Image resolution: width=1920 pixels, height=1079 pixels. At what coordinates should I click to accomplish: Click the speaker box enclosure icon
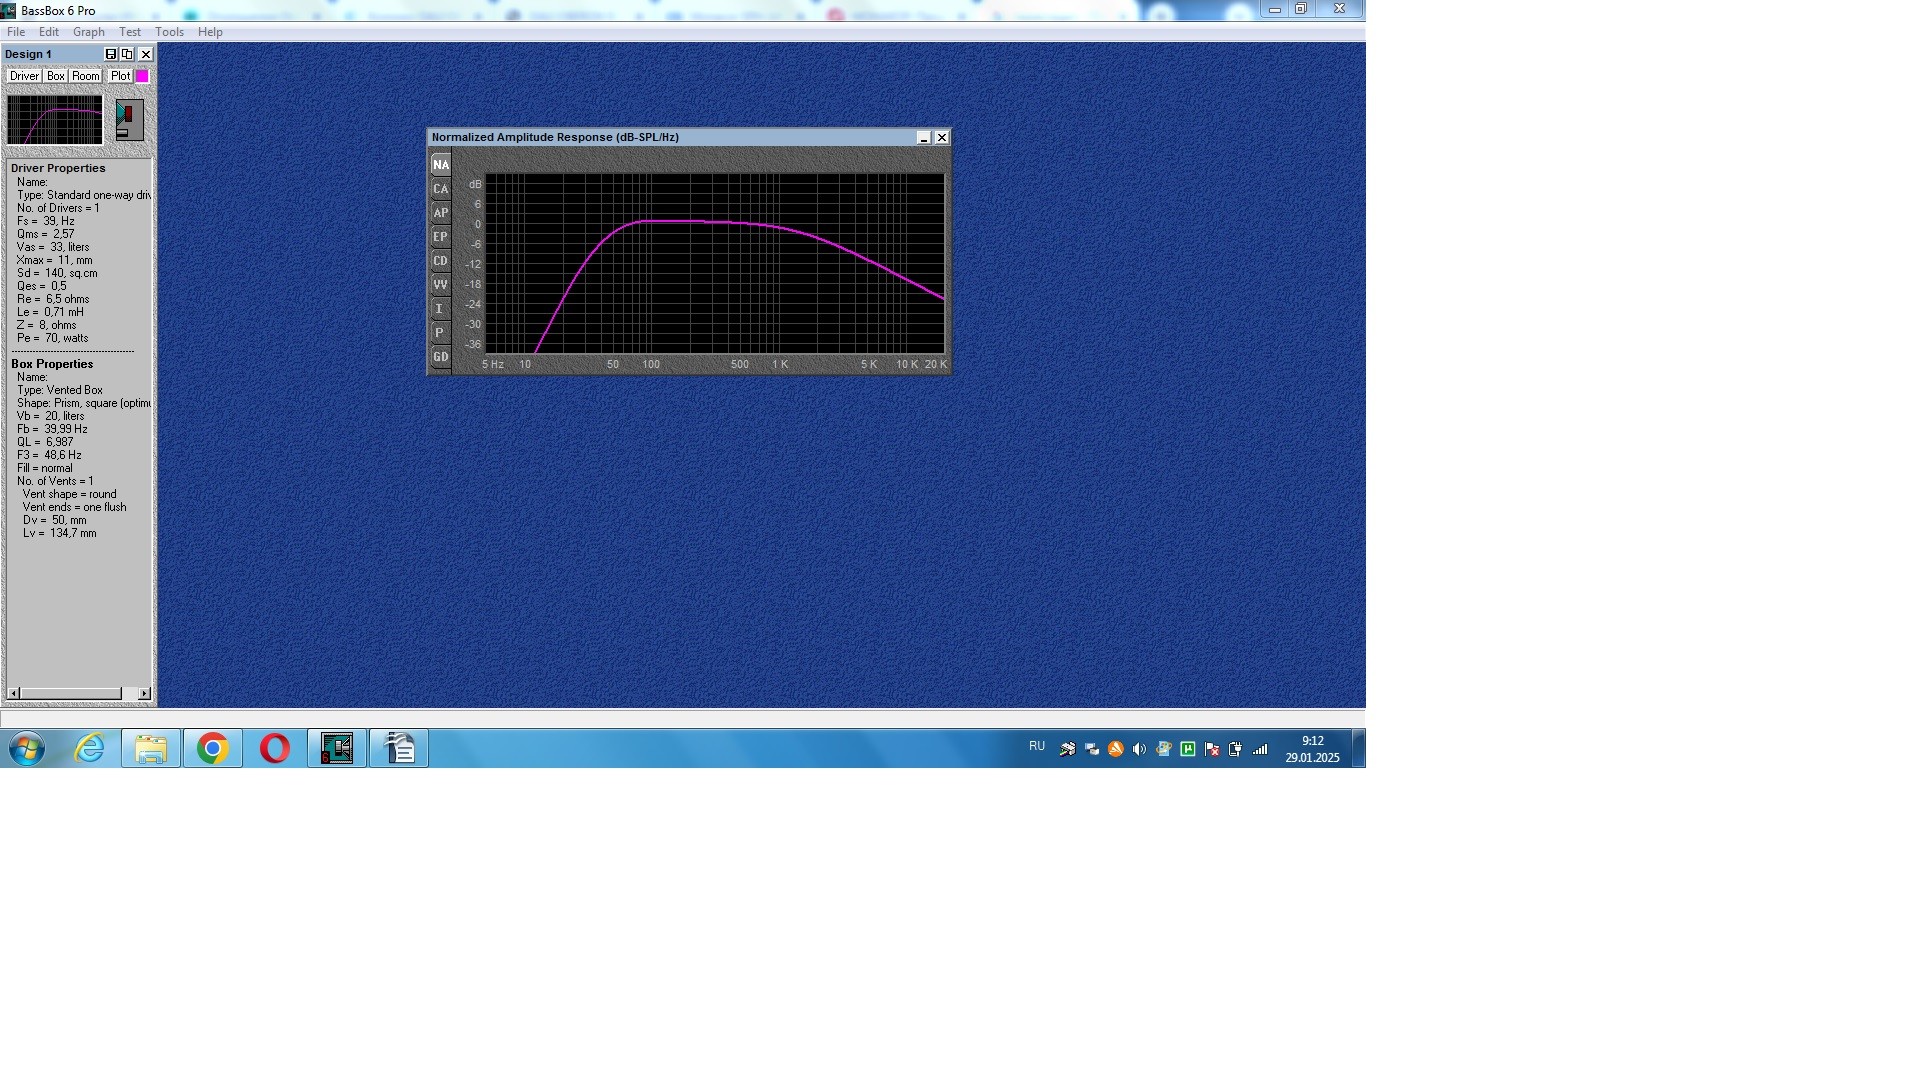click(129, 120)
